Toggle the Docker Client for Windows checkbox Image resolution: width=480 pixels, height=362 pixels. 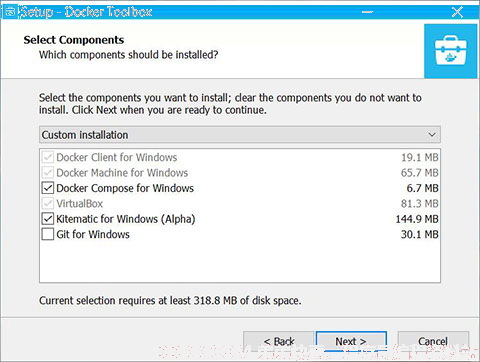(48, 157)
